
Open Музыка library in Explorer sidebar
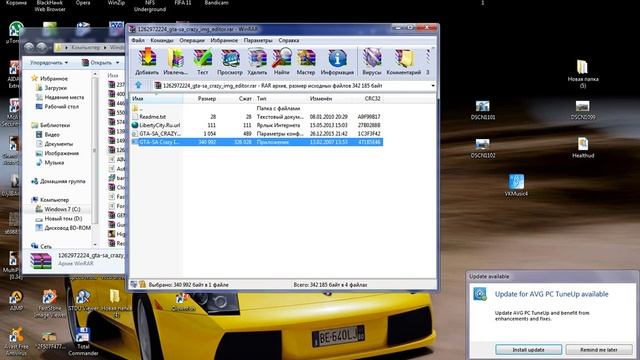click(x=50, y=163)
